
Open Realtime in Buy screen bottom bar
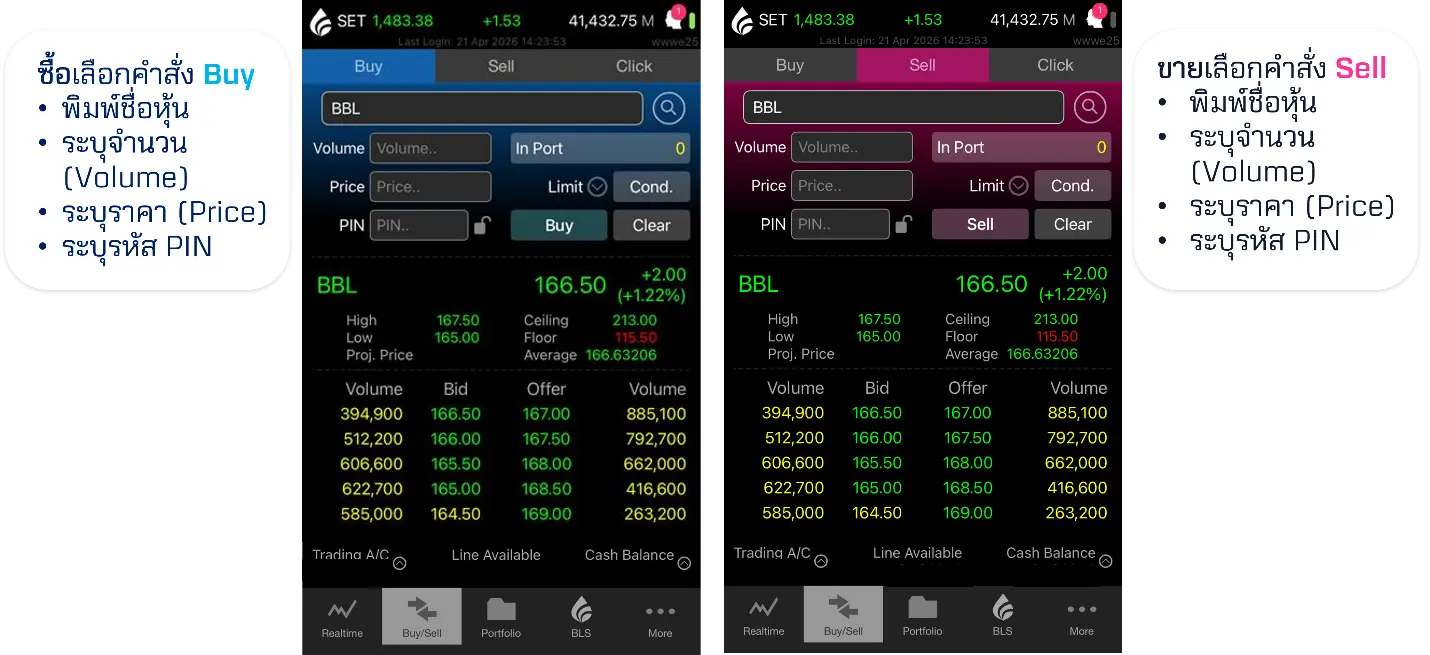click(x=342, y=617)
